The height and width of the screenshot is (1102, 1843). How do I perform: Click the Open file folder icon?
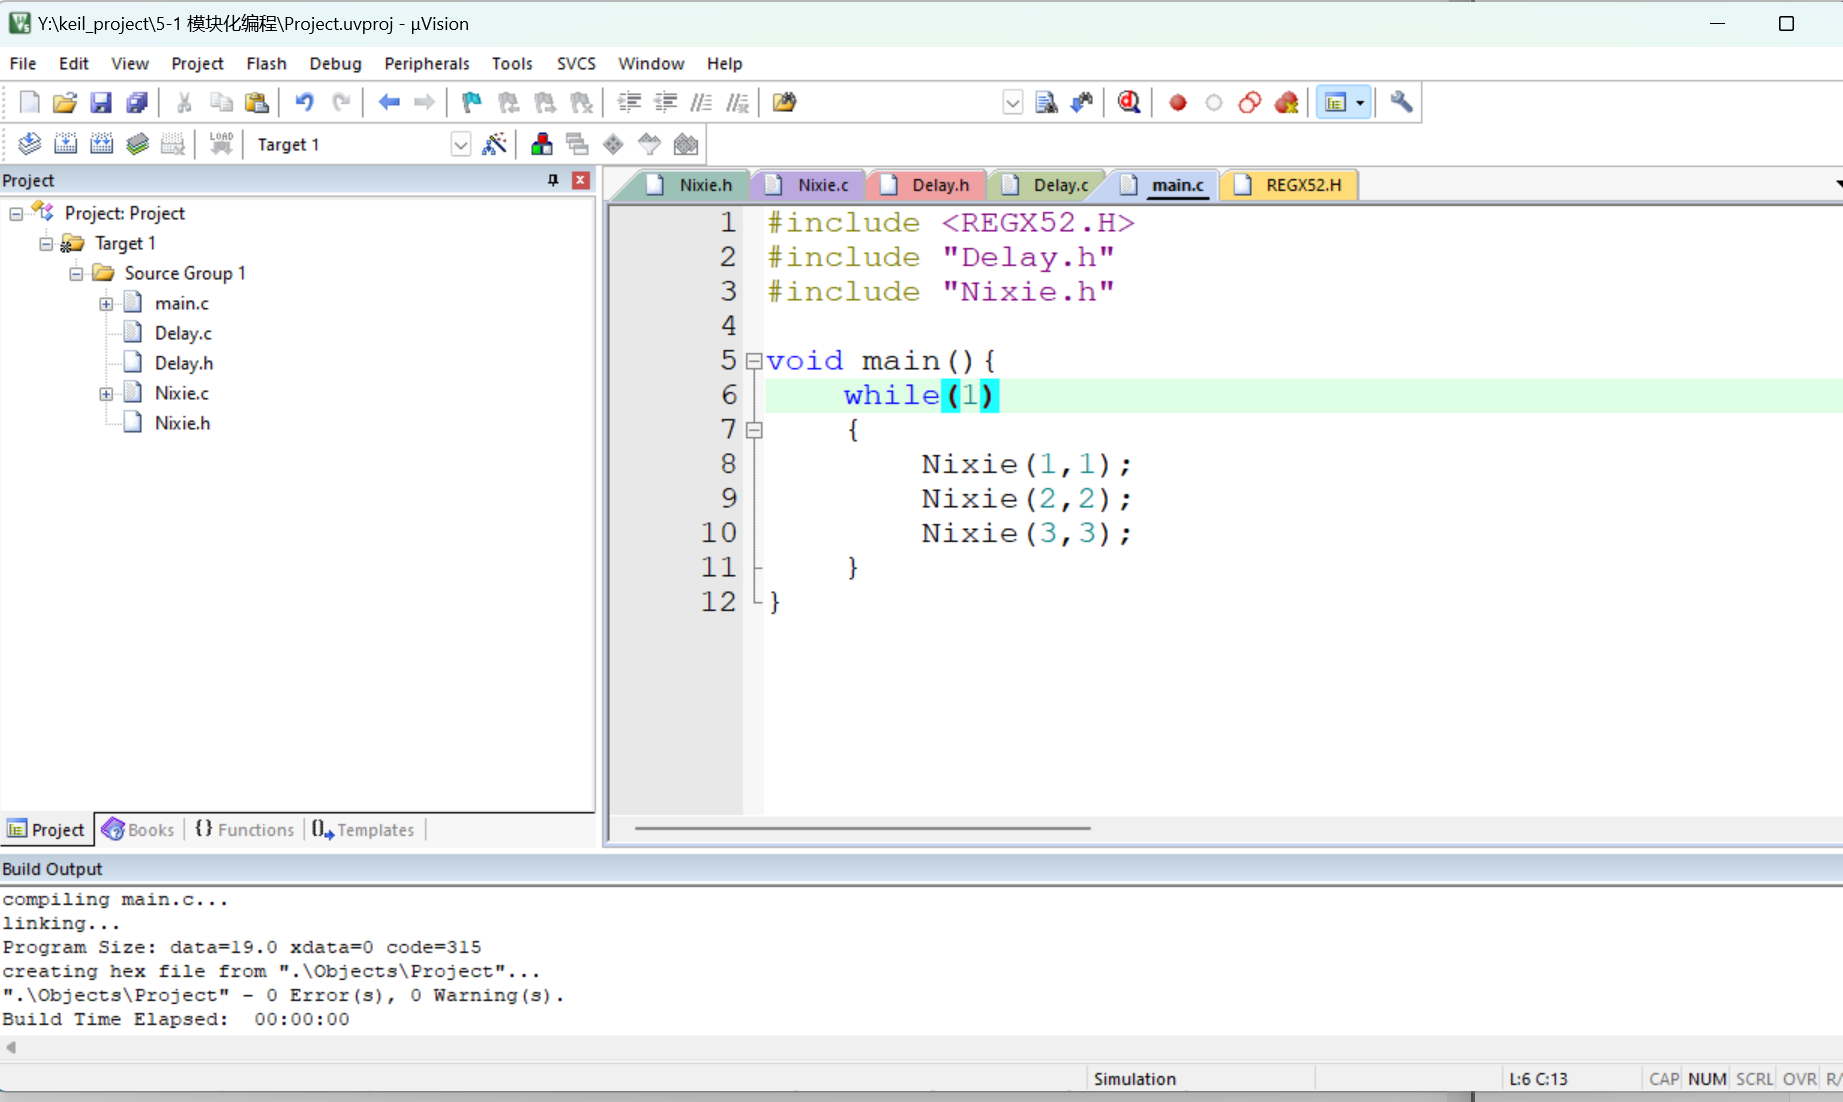click(x=65, y=102)
